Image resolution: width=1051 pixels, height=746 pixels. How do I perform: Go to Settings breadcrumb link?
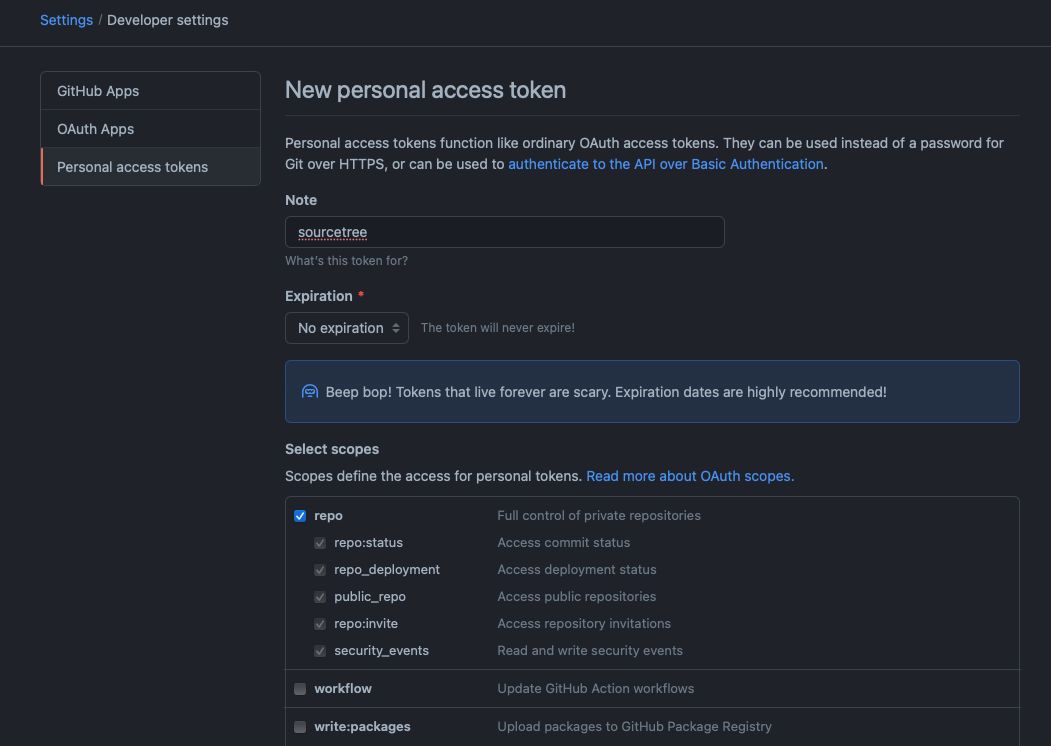(x=66, y=20)
